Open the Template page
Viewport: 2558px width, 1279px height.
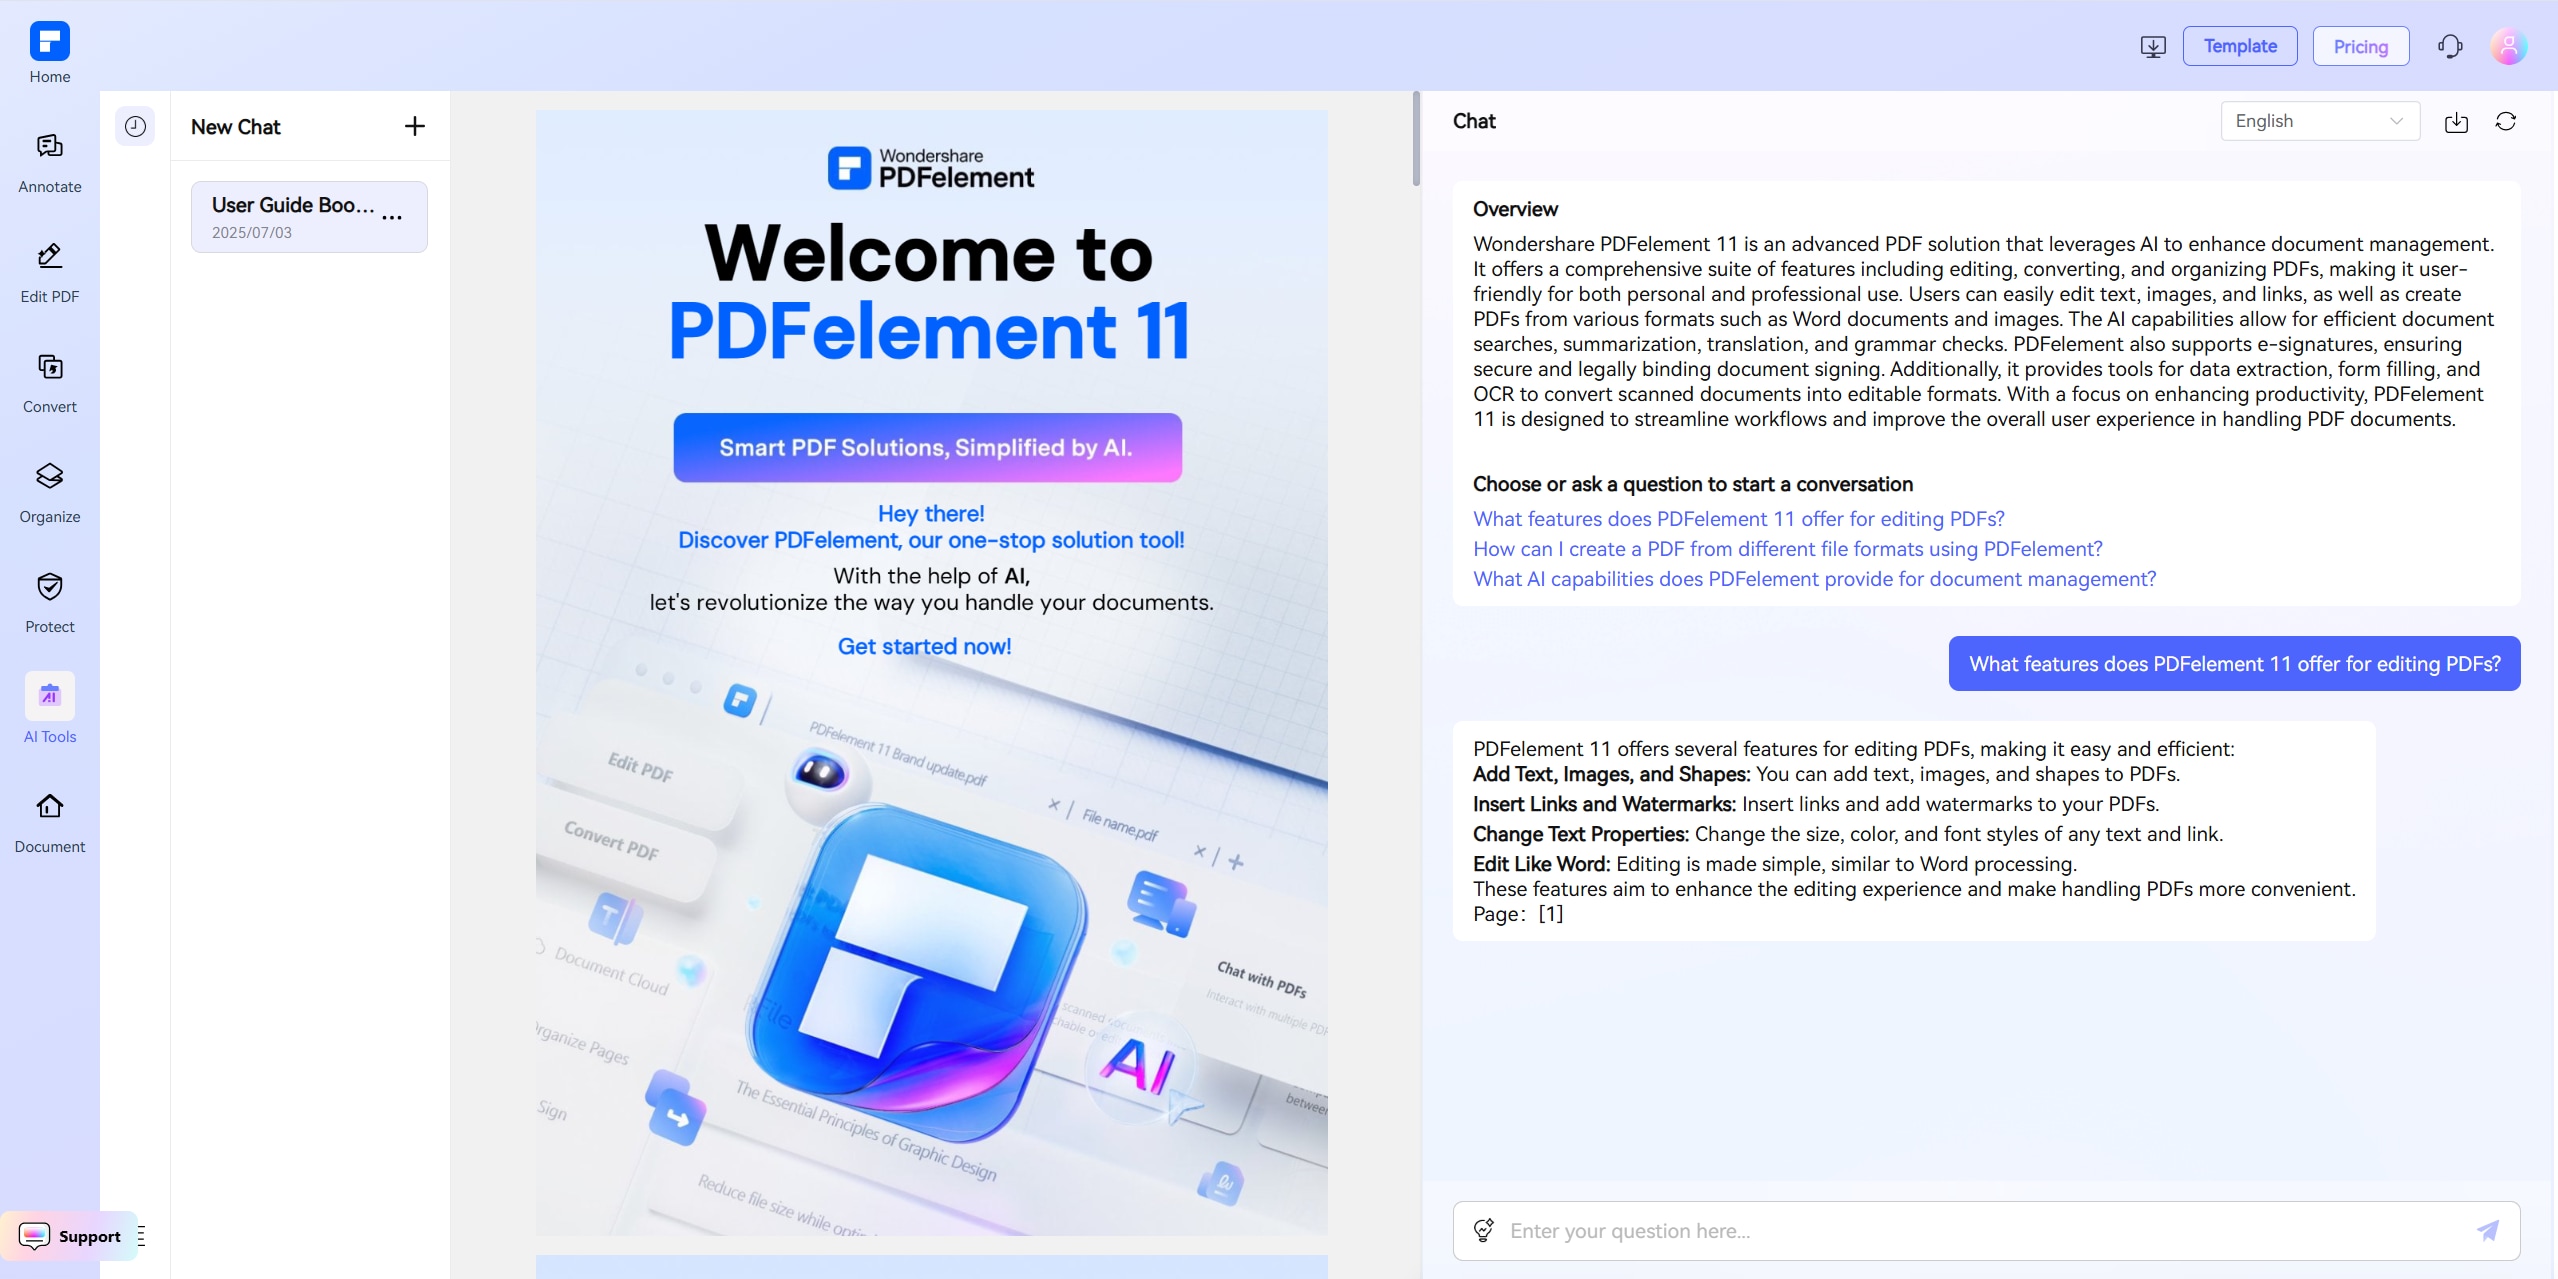coord(2240,46)
